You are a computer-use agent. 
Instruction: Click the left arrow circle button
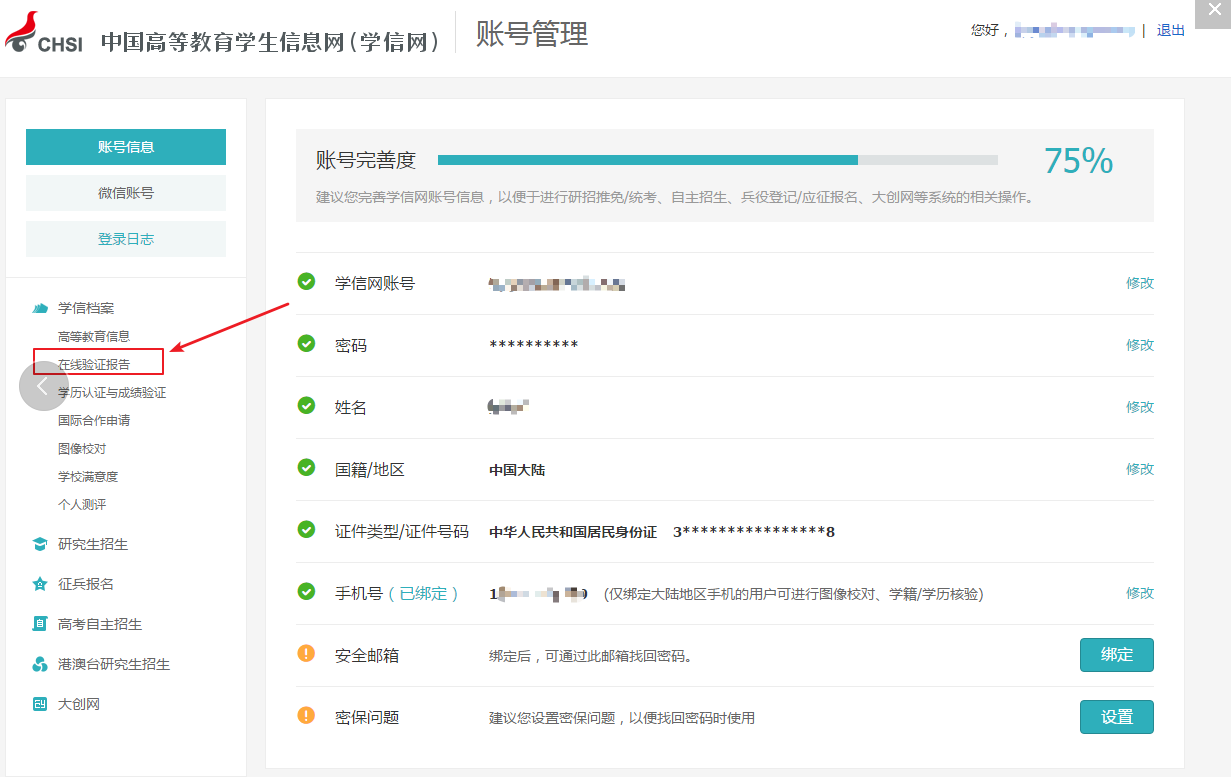(x=43, y=386)
